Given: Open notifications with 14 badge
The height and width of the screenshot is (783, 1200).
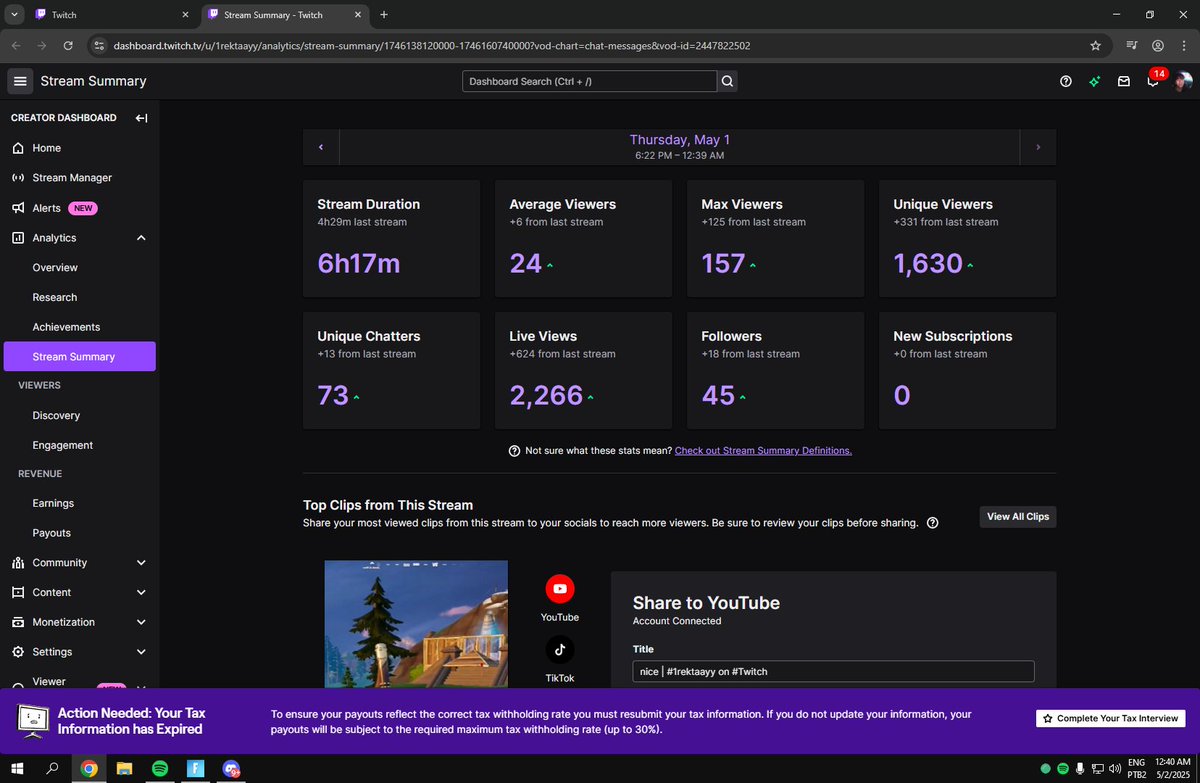Looking at the screenshot, I should point(1153,79).
